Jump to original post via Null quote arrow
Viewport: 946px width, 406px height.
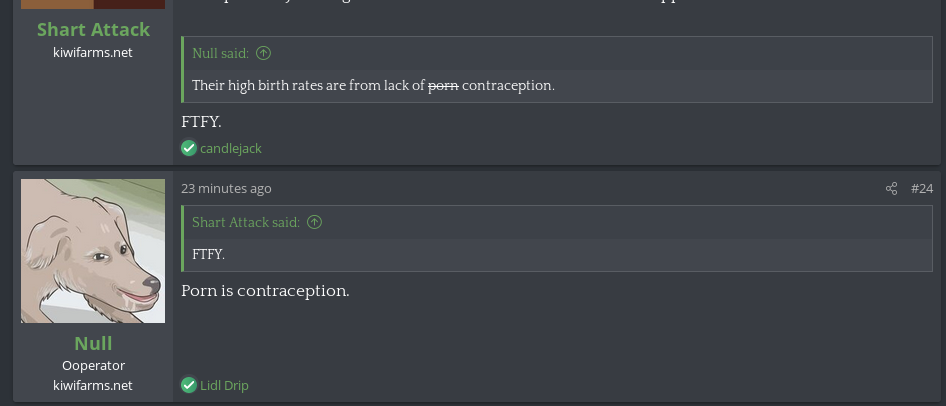point(263,53)
